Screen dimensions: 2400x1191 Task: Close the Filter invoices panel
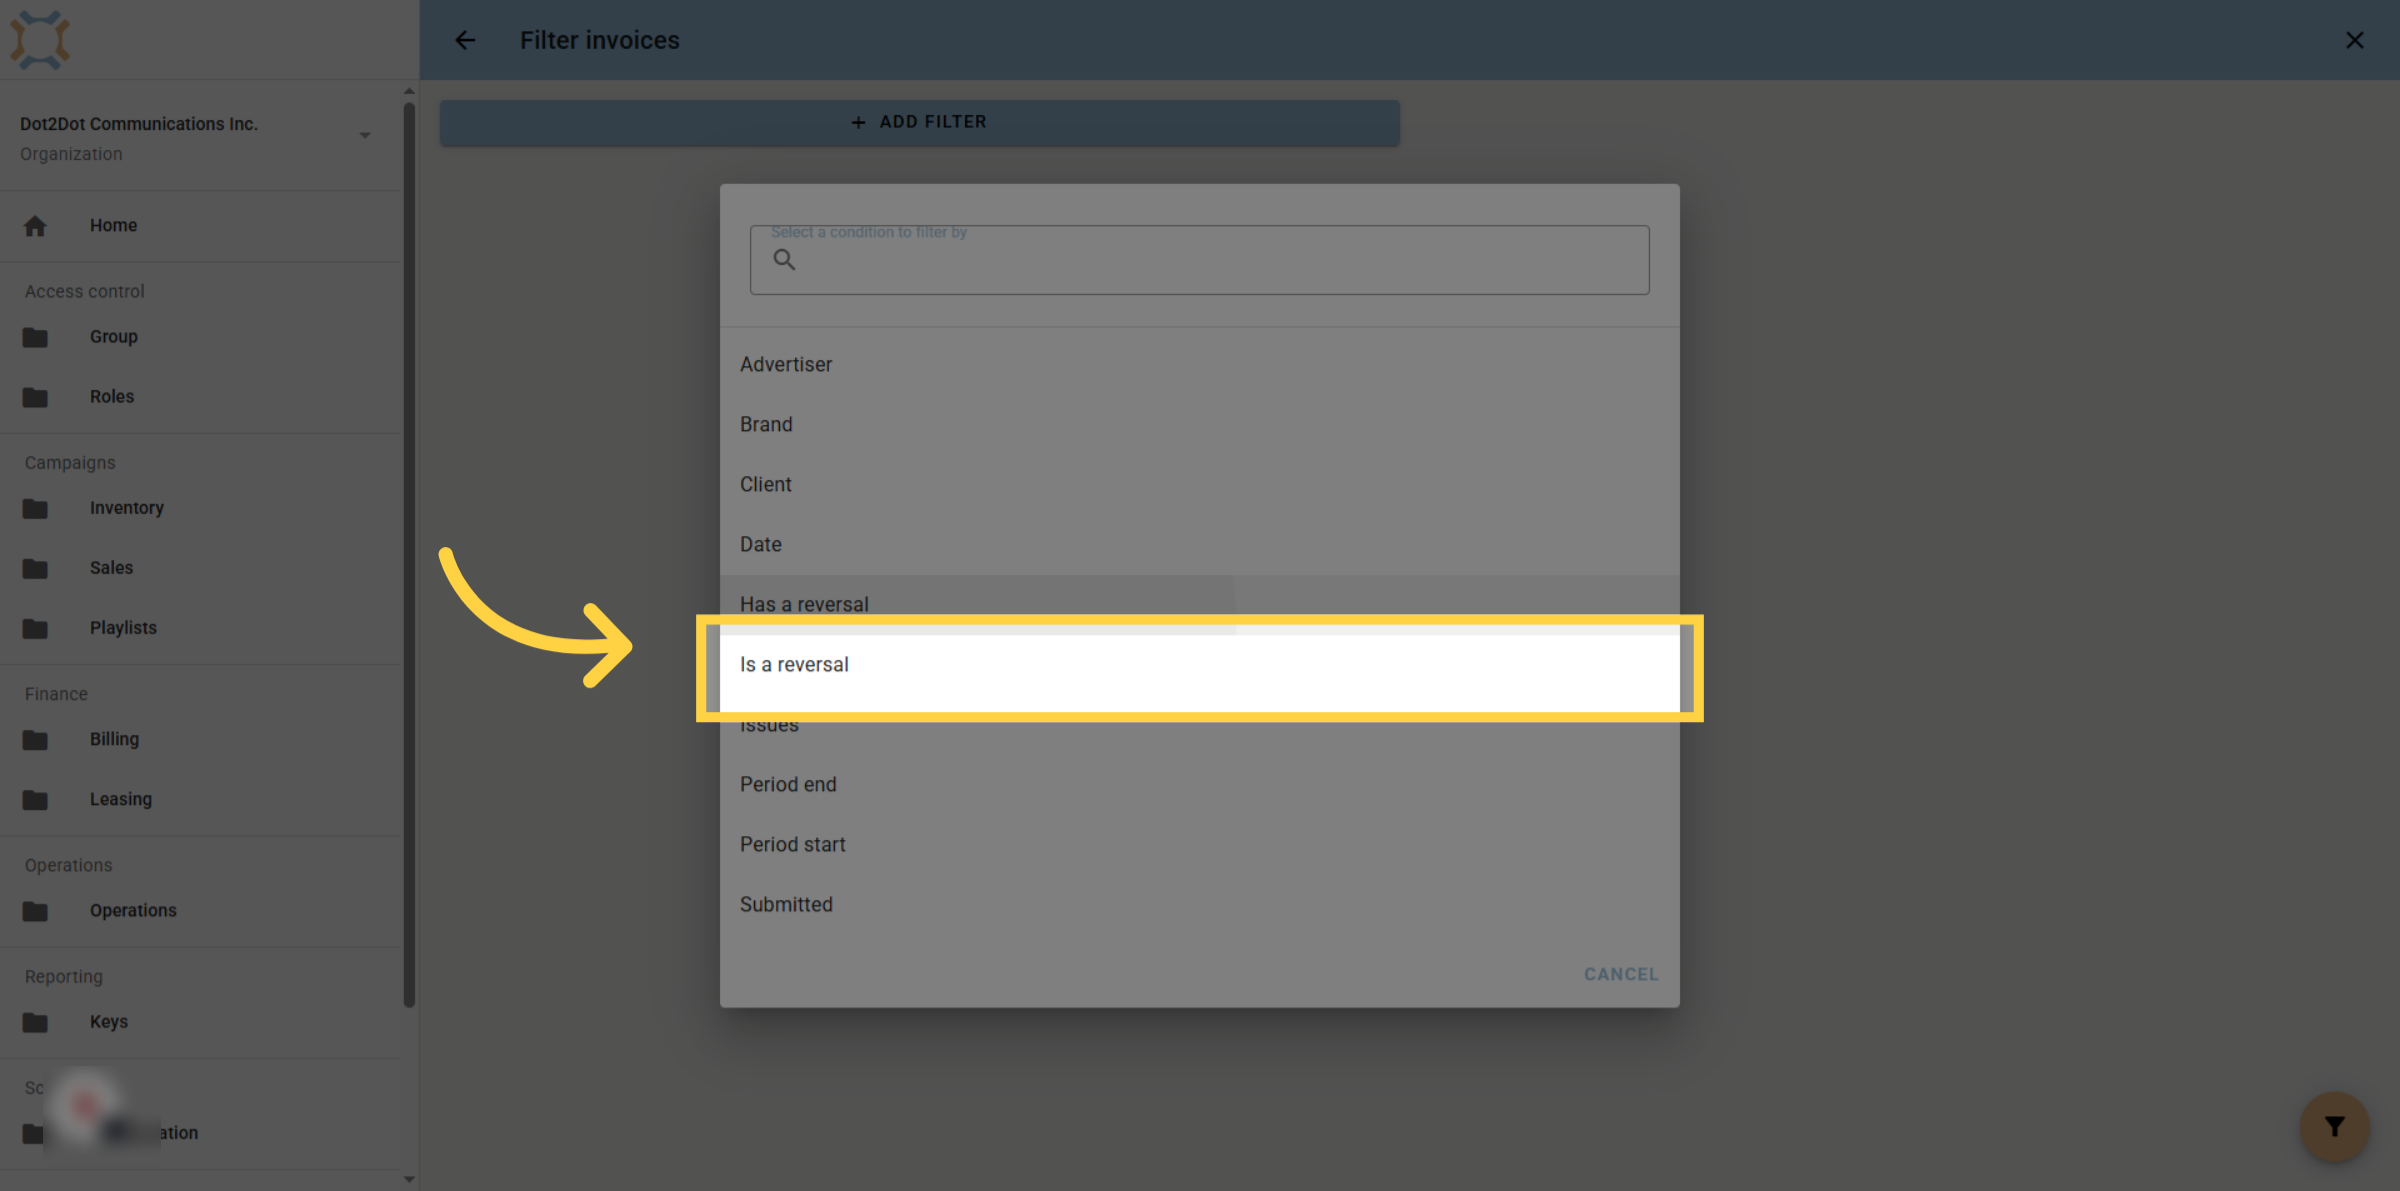pos(2354,40)
